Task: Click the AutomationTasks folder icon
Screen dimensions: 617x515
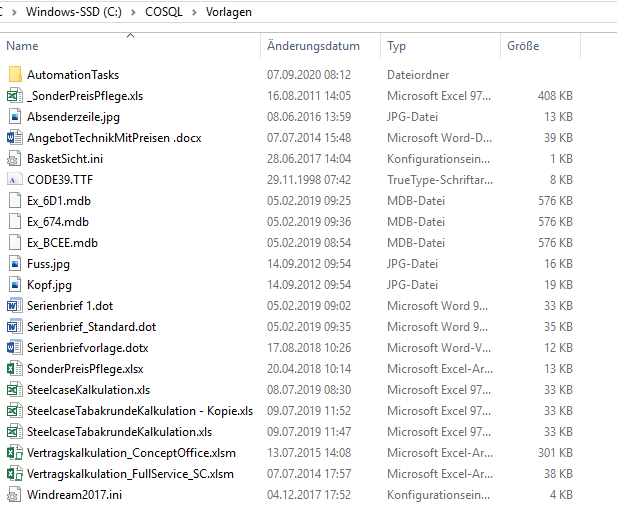Action: pos(14,75)
